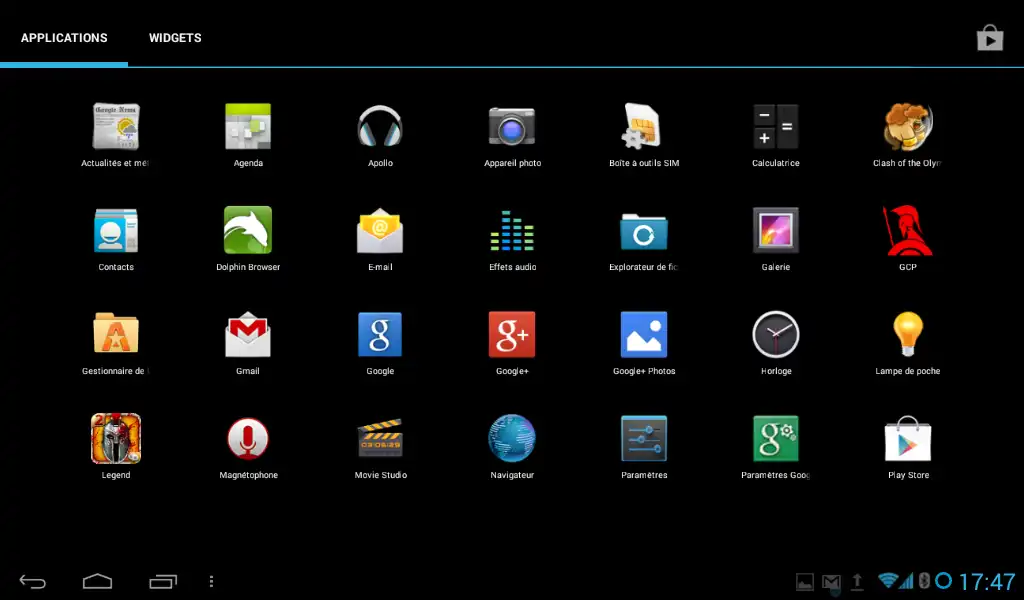
Task: Launch the Google+ app
Action: [512, 334]
